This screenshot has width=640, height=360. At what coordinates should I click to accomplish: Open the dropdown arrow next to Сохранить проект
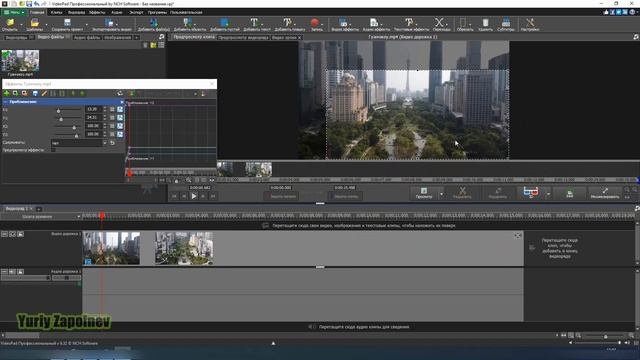pyautogui.click(x=86, y=24)
